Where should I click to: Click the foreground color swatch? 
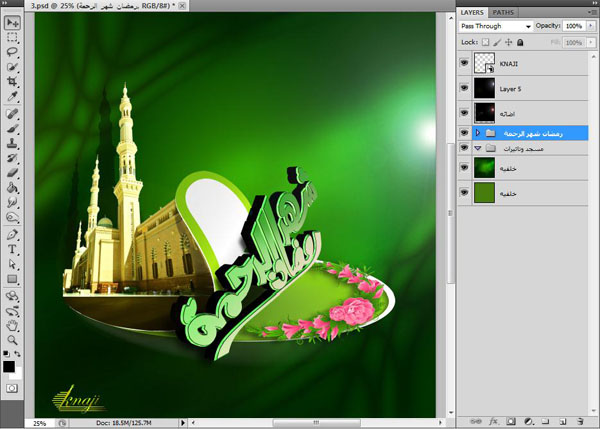(10, 366)
